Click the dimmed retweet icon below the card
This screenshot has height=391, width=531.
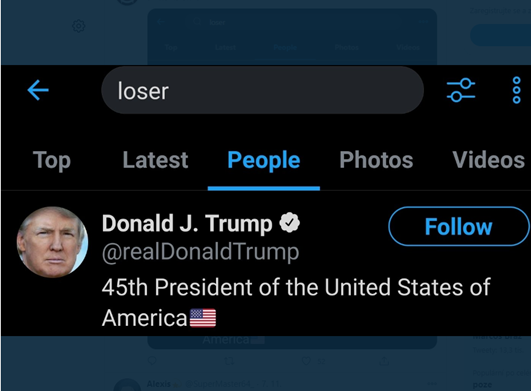tap(229, 361)
